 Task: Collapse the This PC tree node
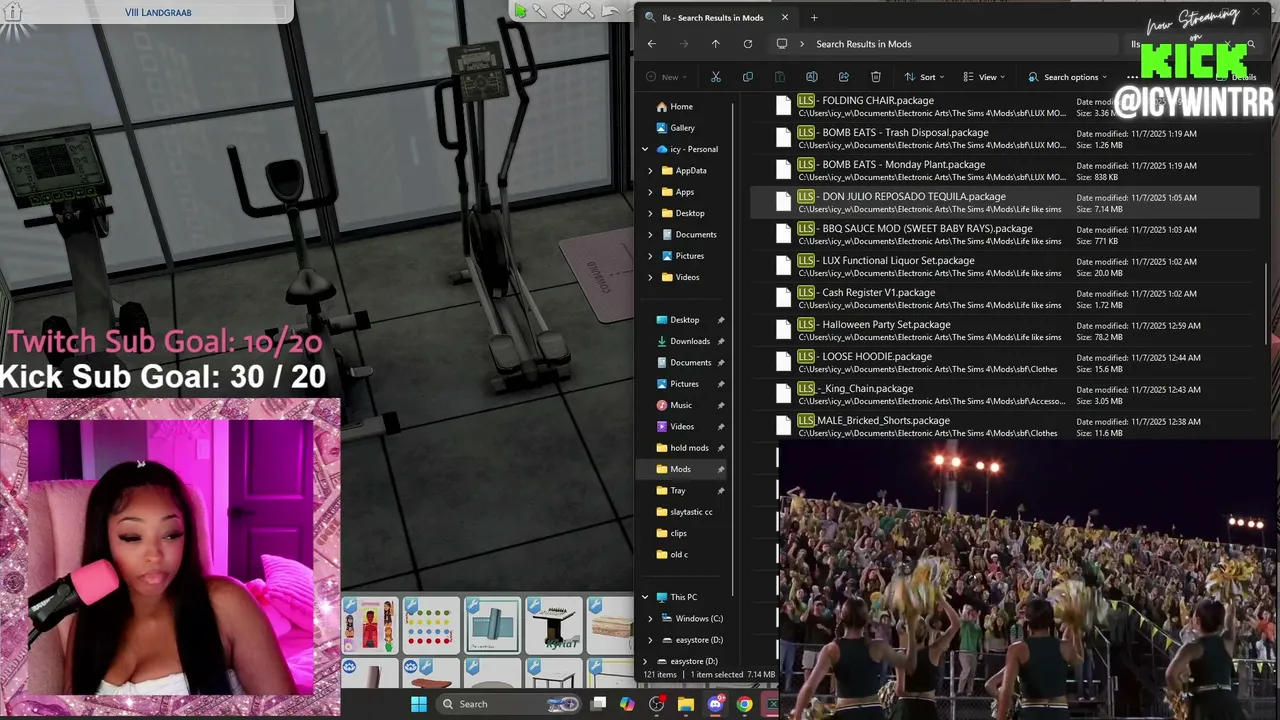tap(645, 597)
